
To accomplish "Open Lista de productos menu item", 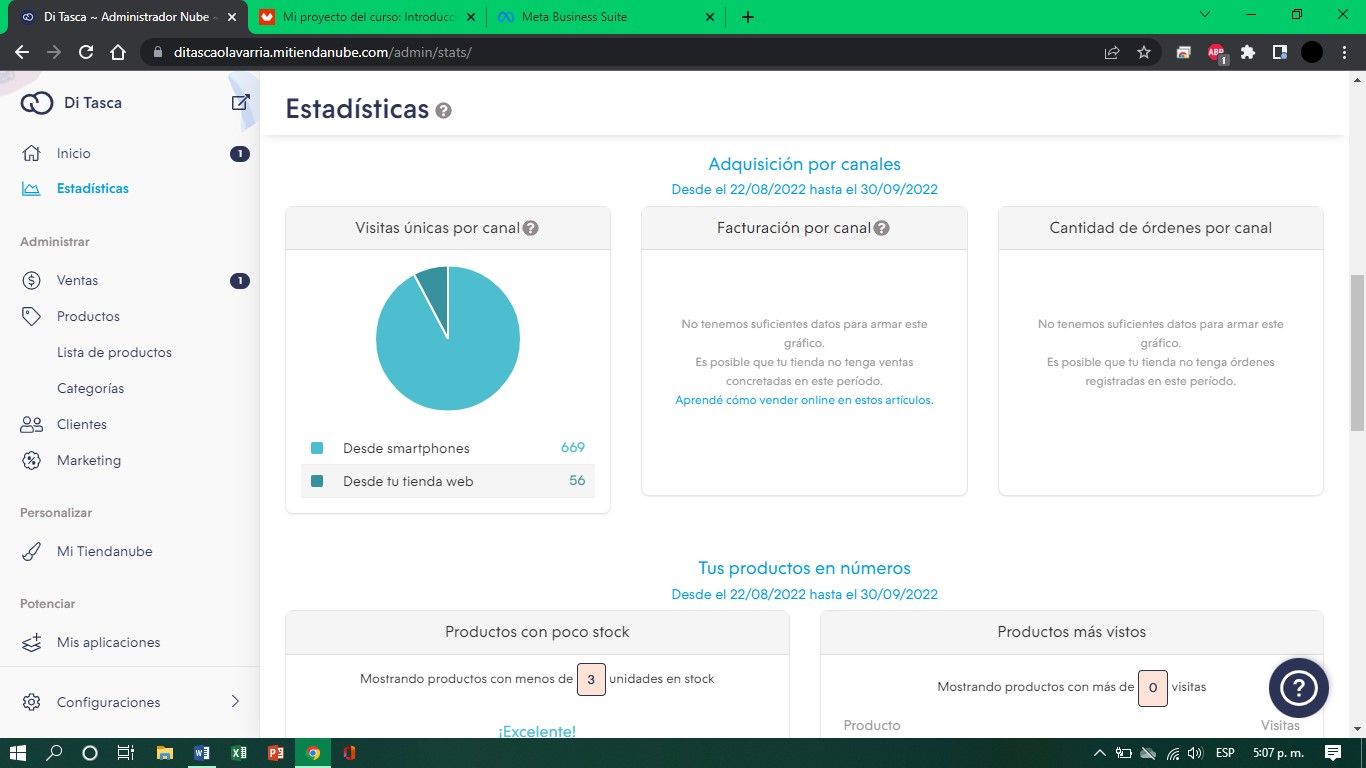I will 114,352.
